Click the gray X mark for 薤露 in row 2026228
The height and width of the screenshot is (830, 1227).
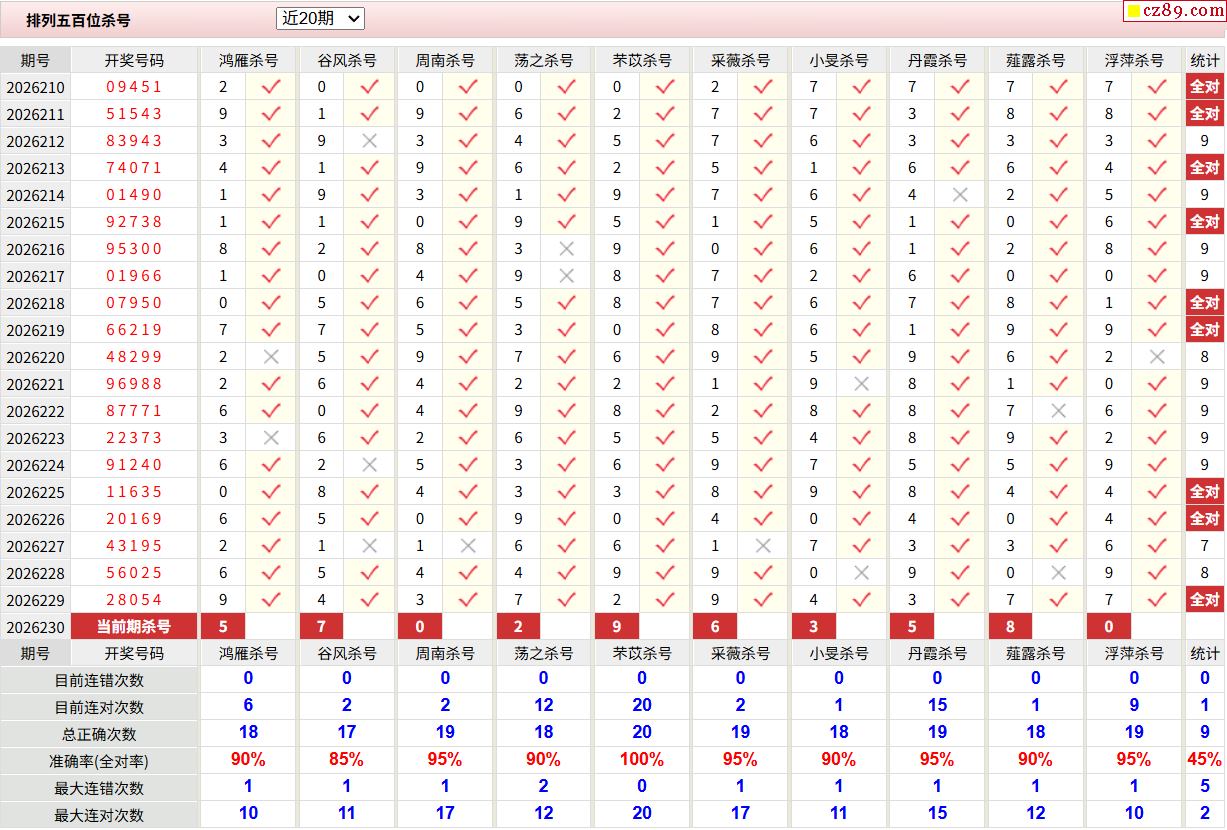tap(1059, 573)
